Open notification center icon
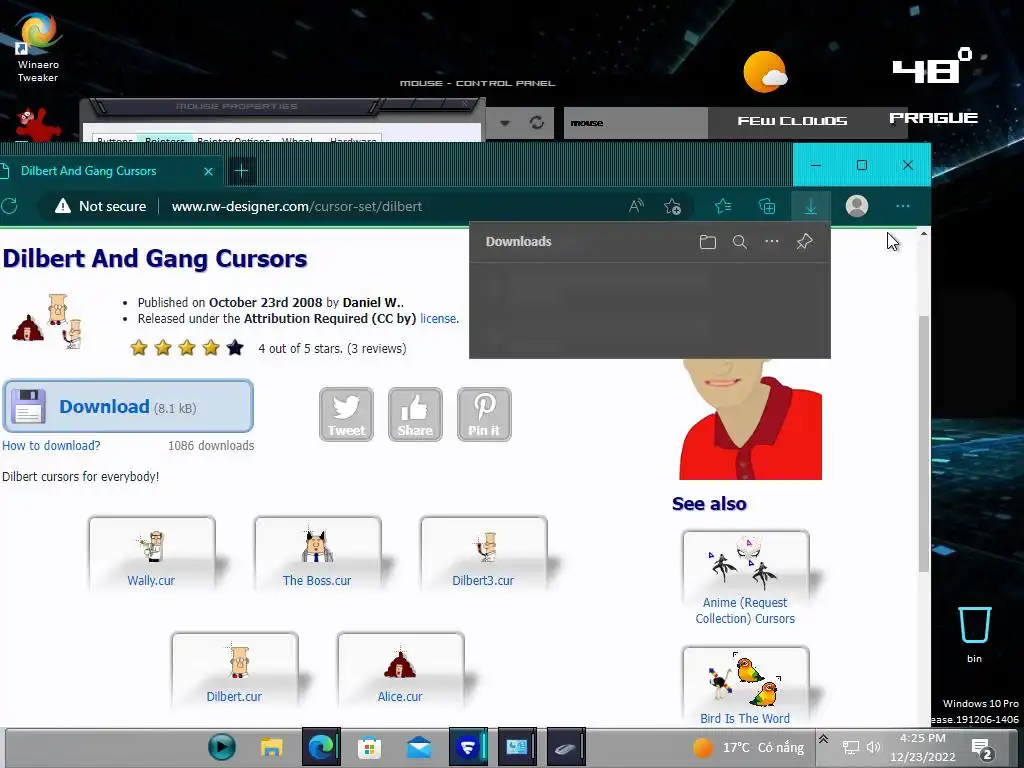Screen dimensions: 1024x768 pyautogui.click(x=982, y=748)
